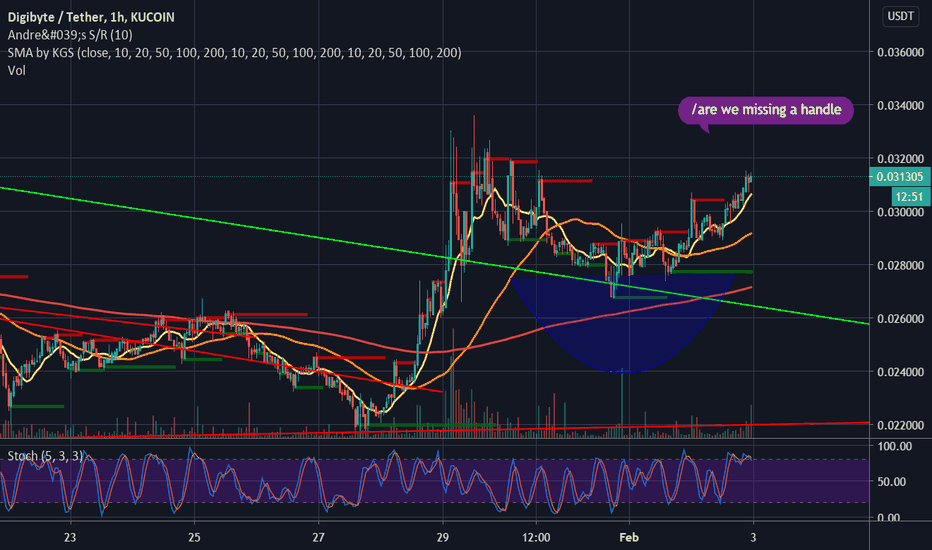Click the 100.00 stochastic axis label

tap(895, 446)
